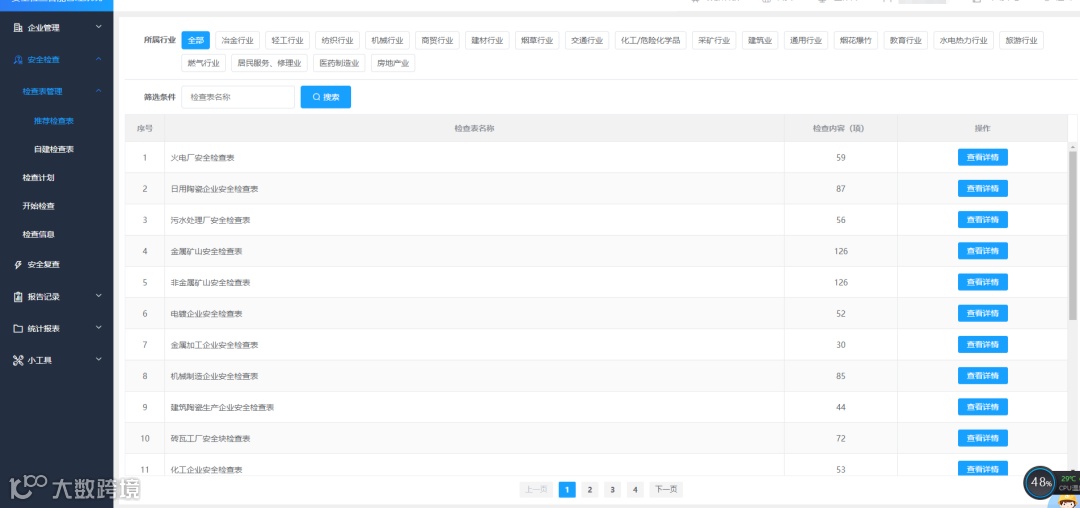Filter by 旅游行业
The image size is (1080, 508).
[x=1021, y=41]
